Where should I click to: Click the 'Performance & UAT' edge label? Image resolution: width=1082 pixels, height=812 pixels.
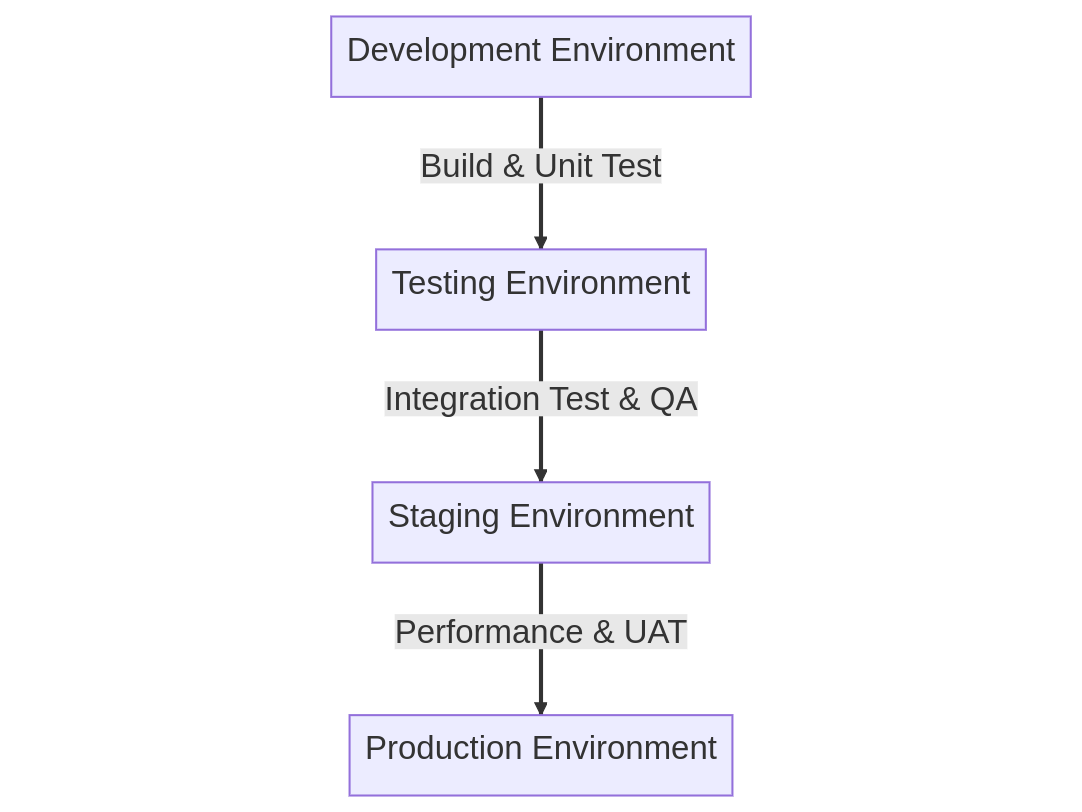540,632
